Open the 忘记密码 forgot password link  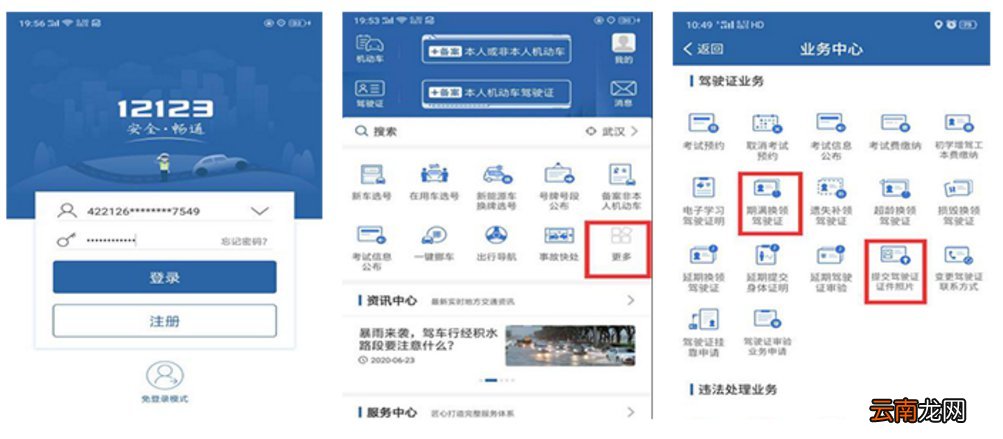pos(244,241)
